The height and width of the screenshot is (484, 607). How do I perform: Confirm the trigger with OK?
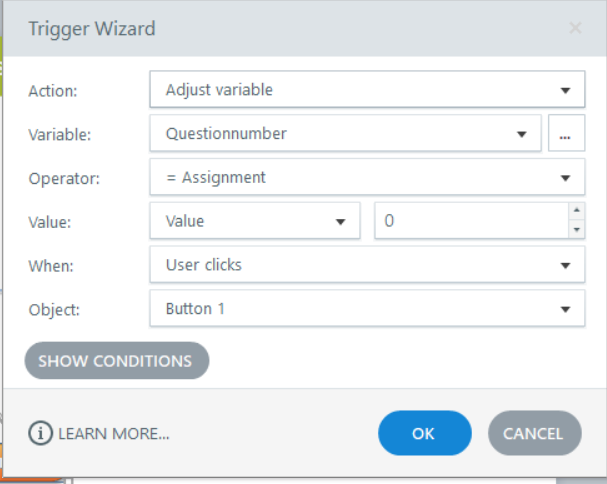pyautogui.click(x=424, y=433)
